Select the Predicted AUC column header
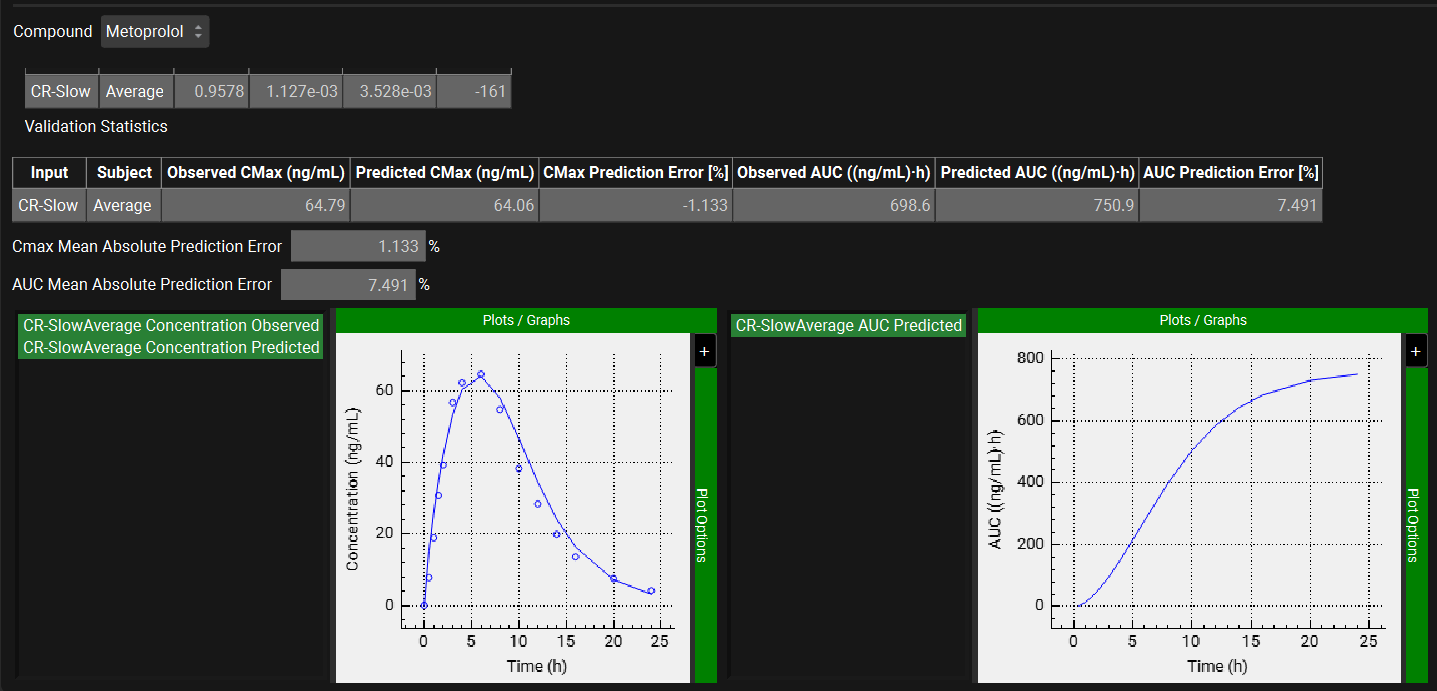The width and height of the screenshot is (1437, 691). 1037,173
